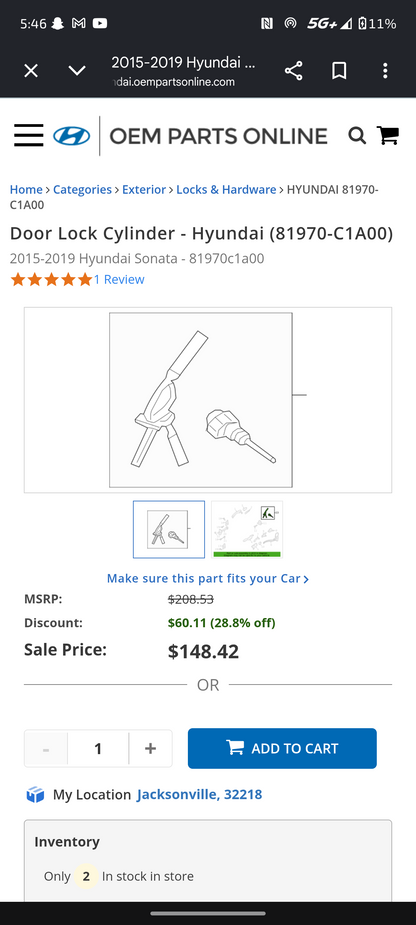Image resolution: width=416 pixels, height=925 pixels.
Task: Add the door lock cylinder to cart
Action: click(282, 749)
